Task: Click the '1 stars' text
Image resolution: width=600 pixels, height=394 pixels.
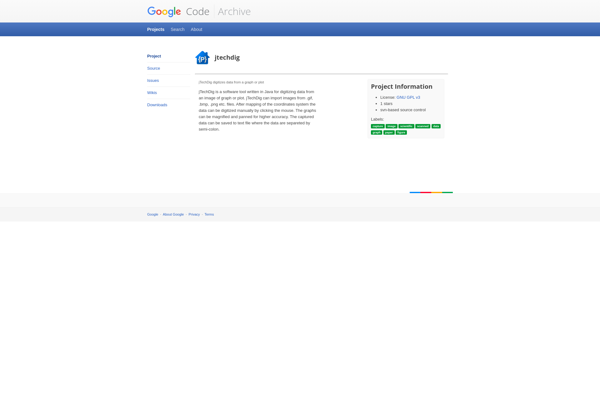Action: (386, 104)
